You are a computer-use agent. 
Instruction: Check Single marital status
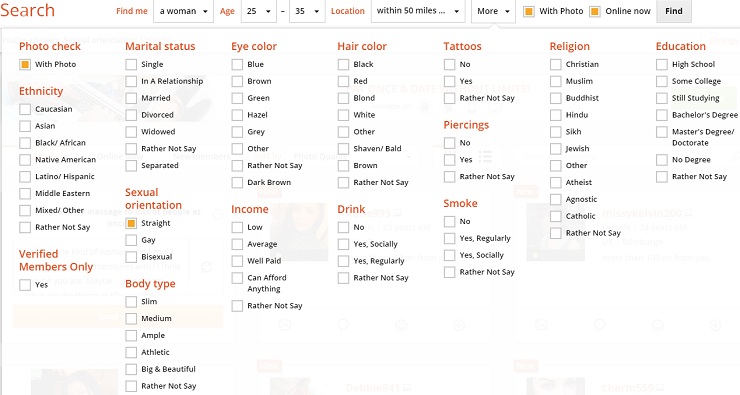click(131, 64)
